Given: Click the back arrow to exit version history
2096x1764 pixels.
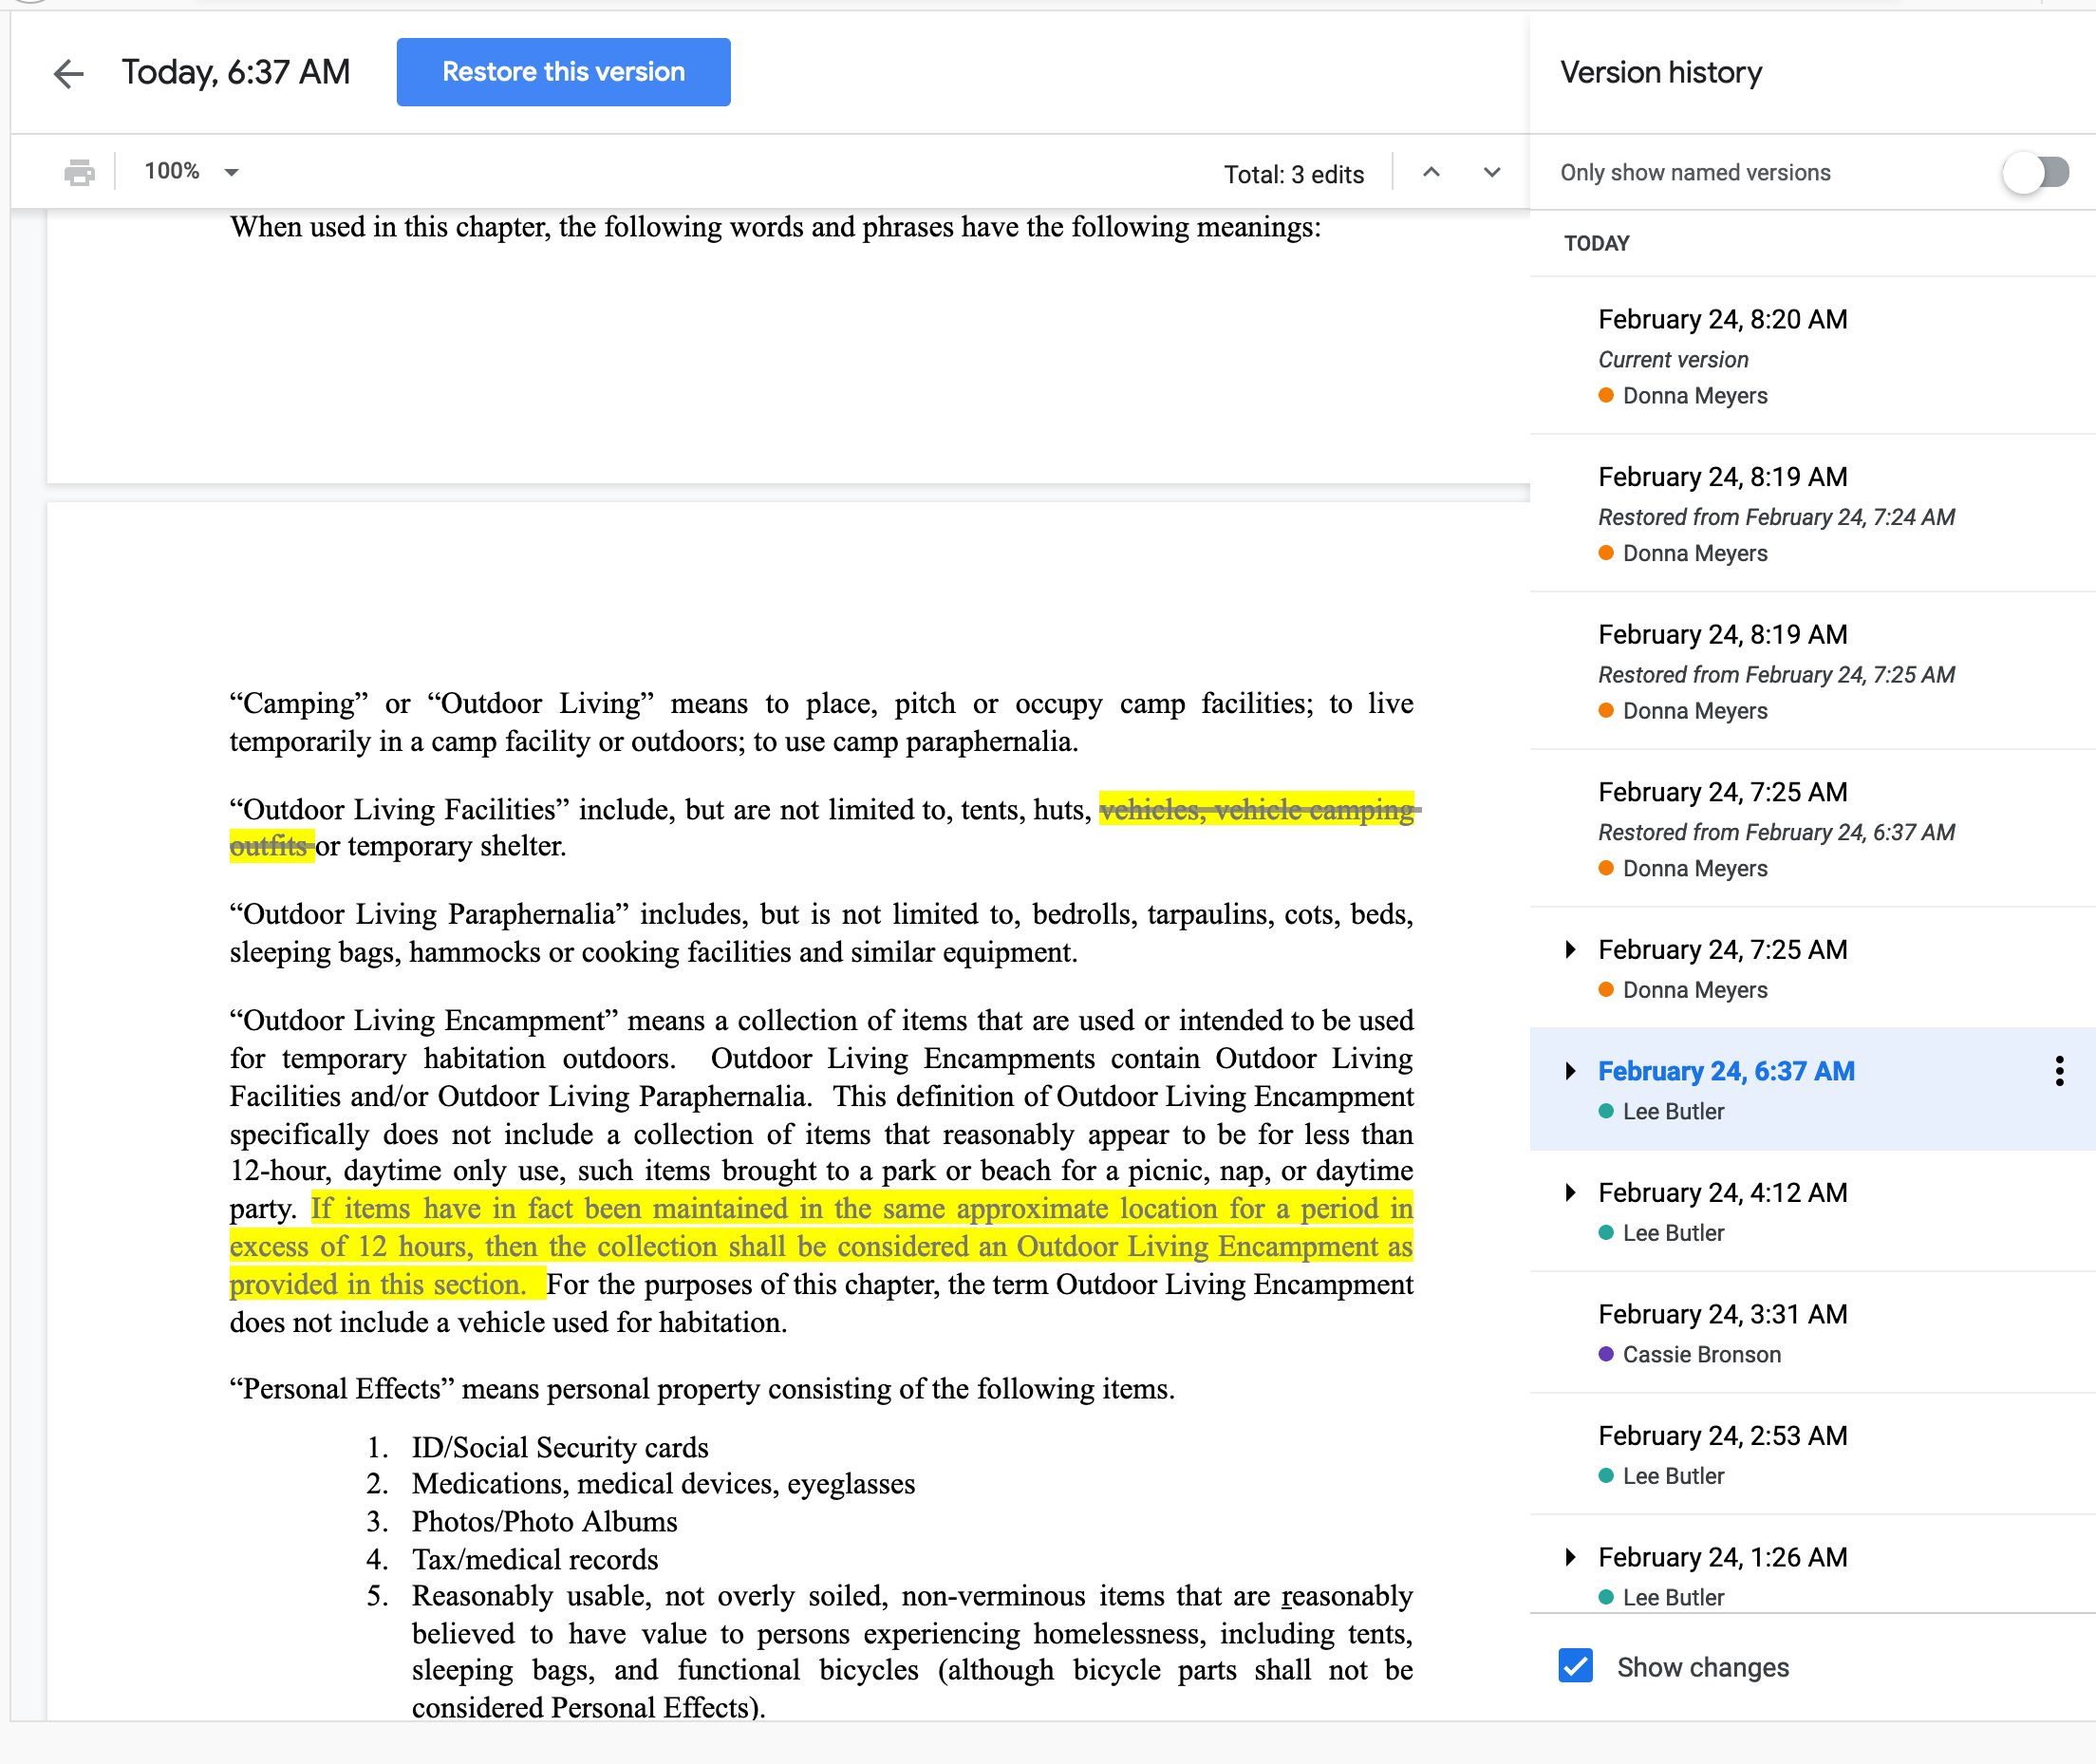Looking at the screenshot, I should [68, 73].
